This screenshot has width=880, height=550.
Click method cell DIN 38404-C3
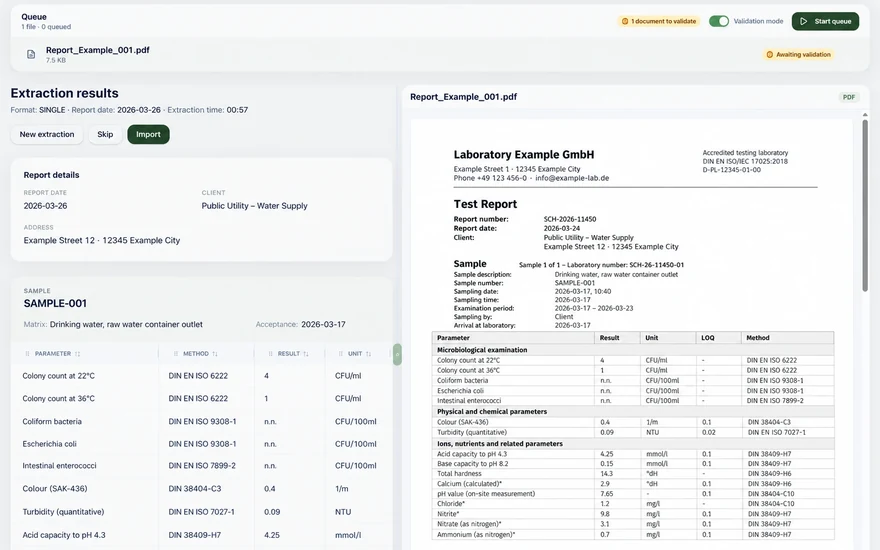(195, 488)
